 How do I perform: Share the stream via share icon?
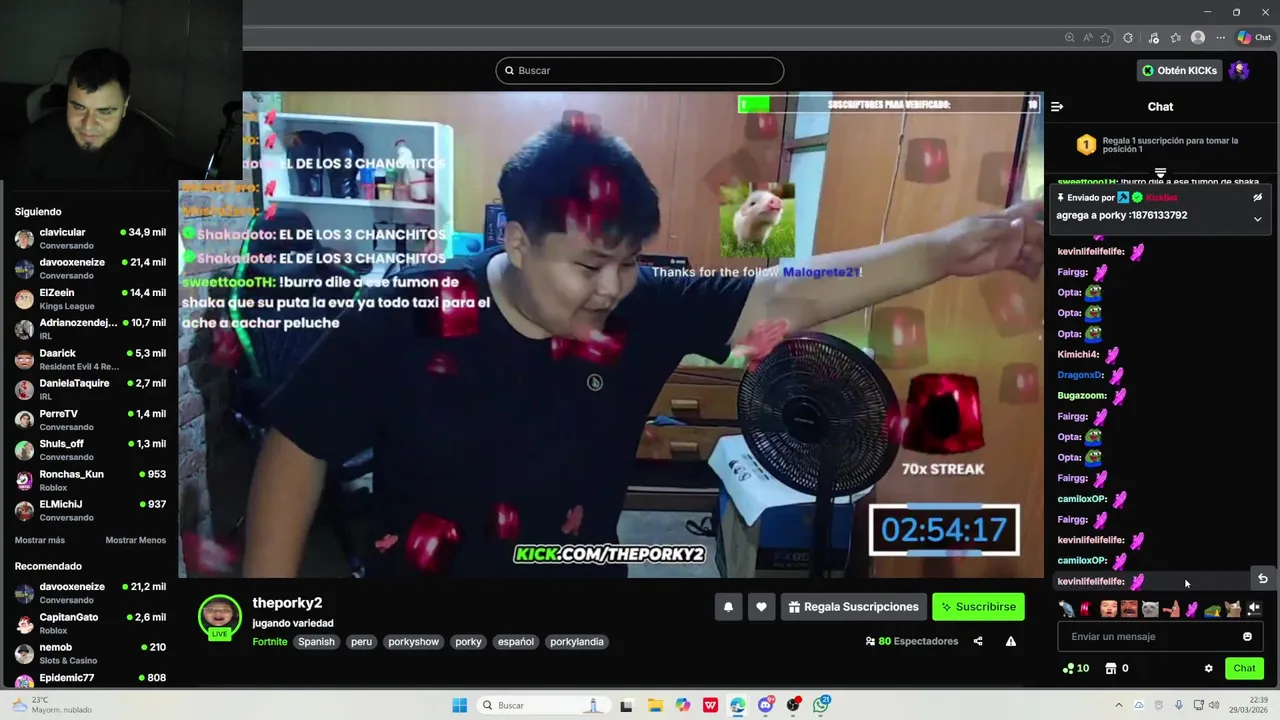(978, 641)
